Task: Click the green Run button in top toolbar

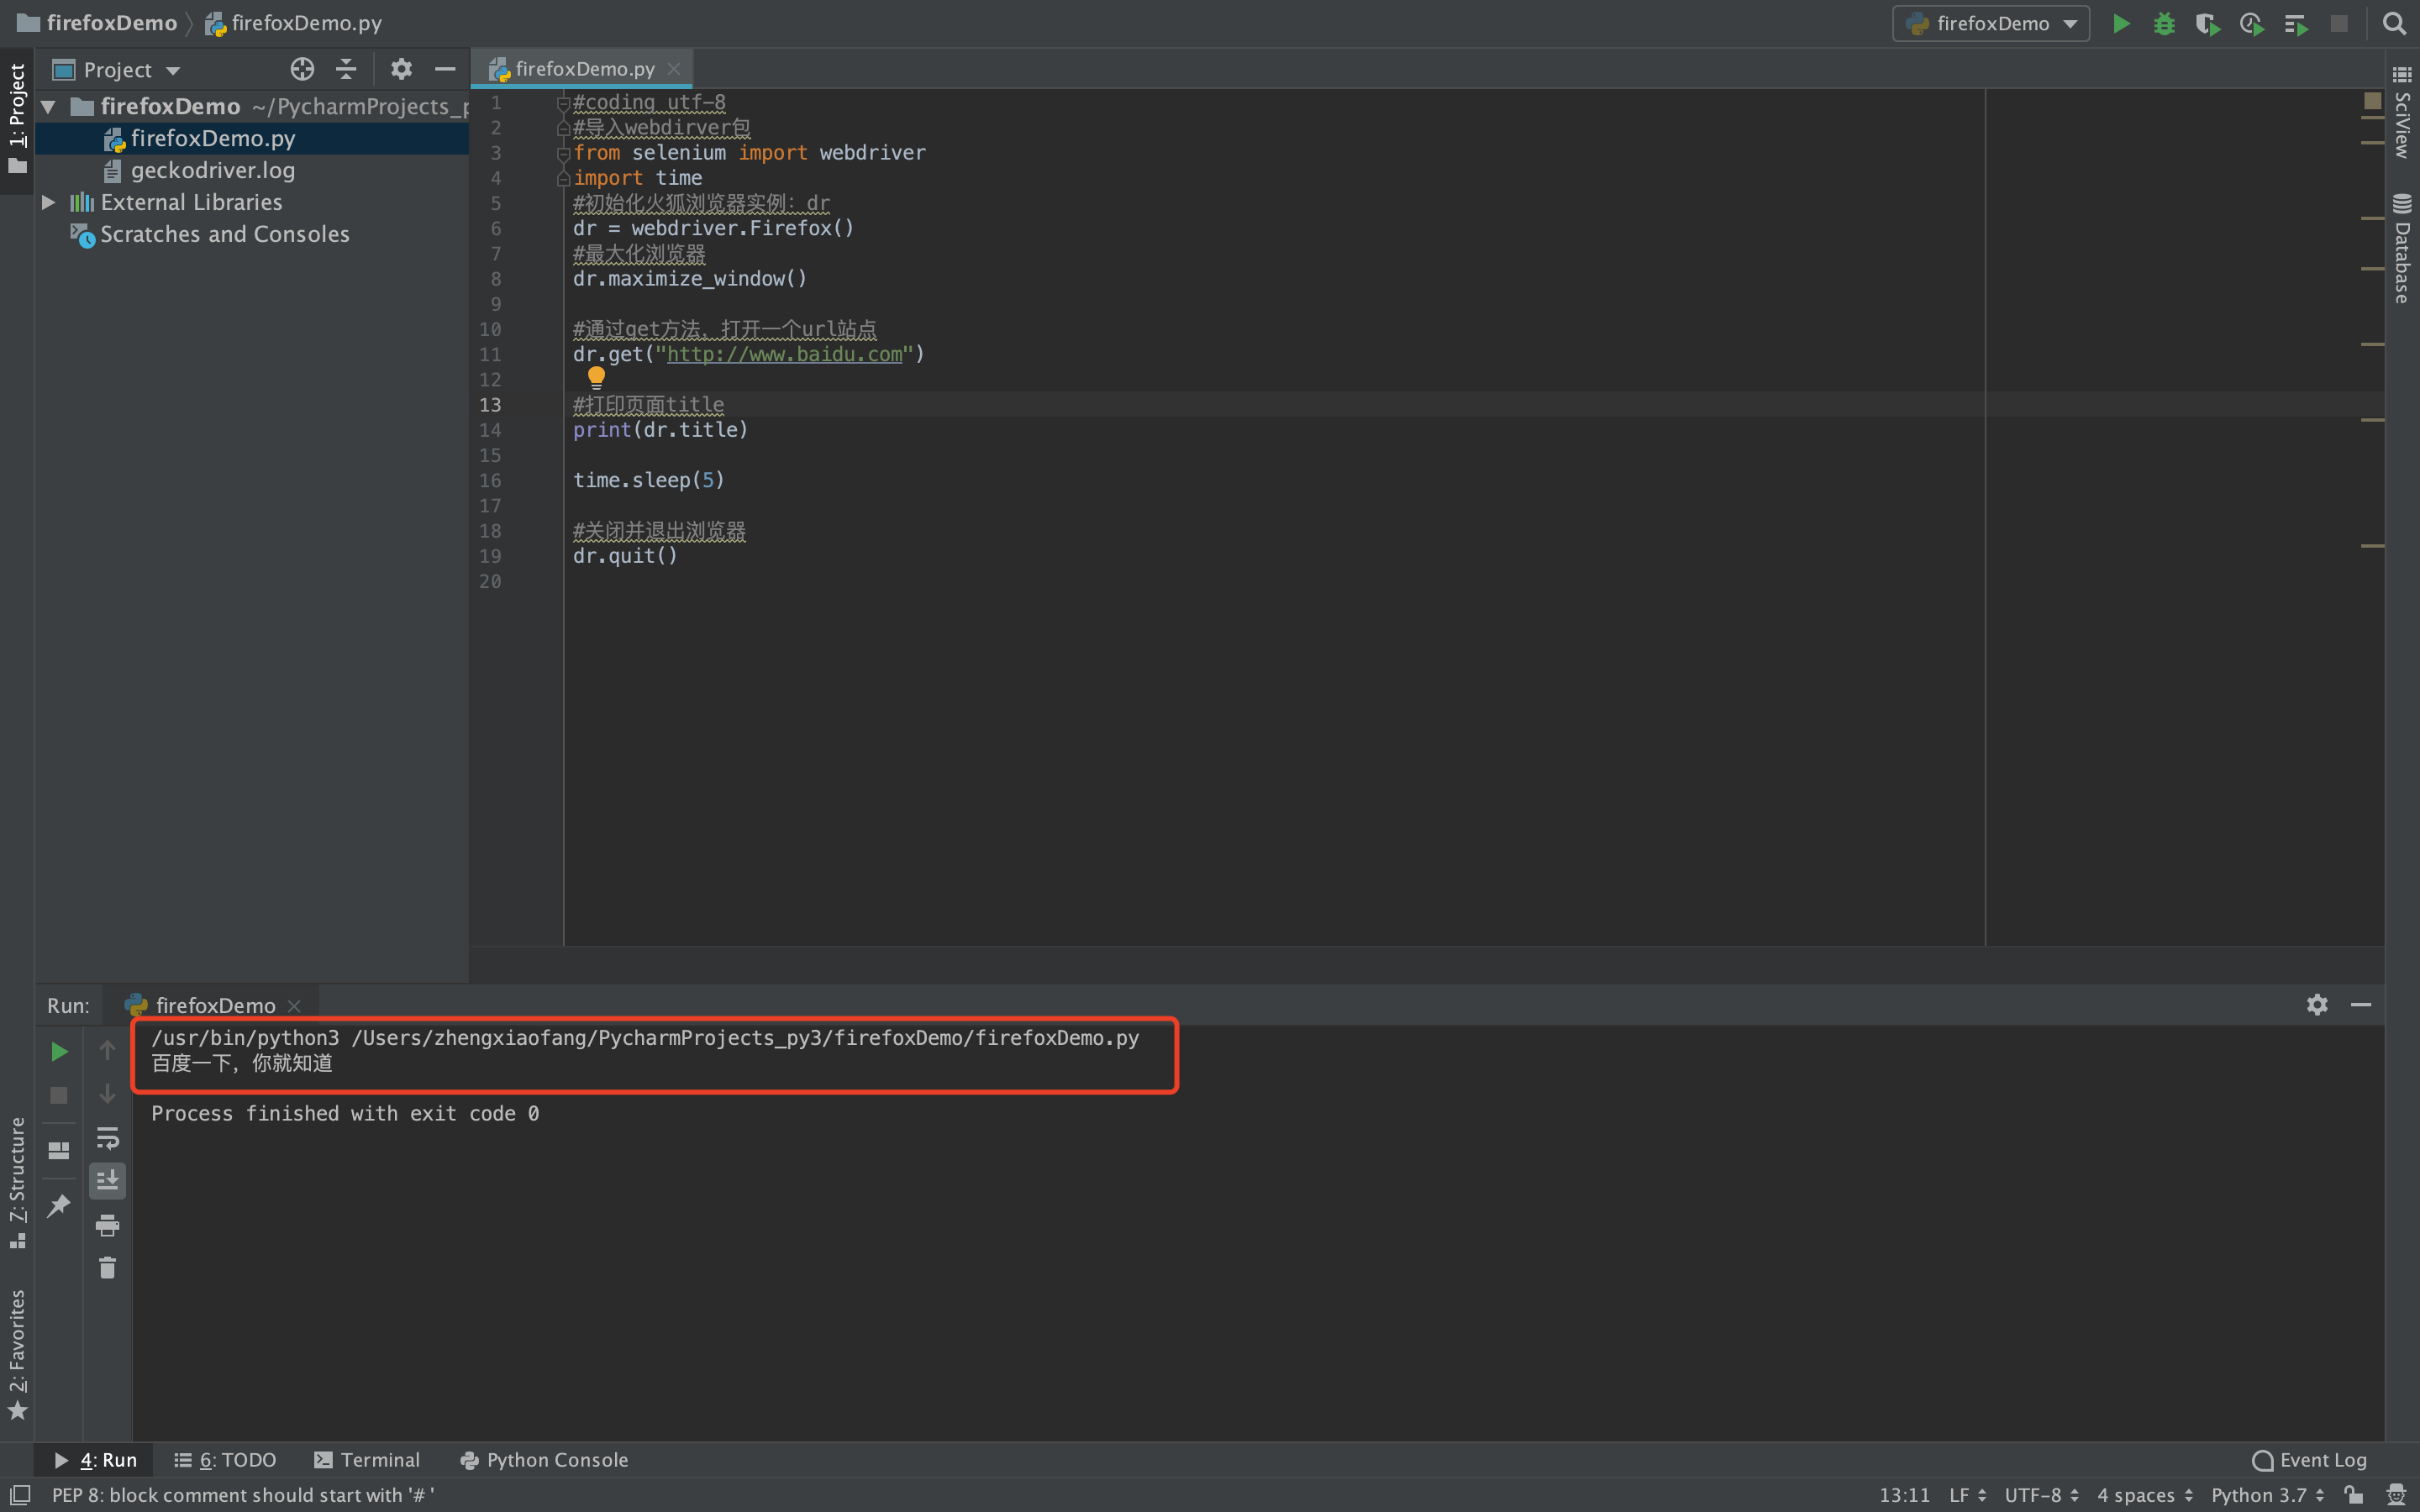Action: (x=2121, y=23)
